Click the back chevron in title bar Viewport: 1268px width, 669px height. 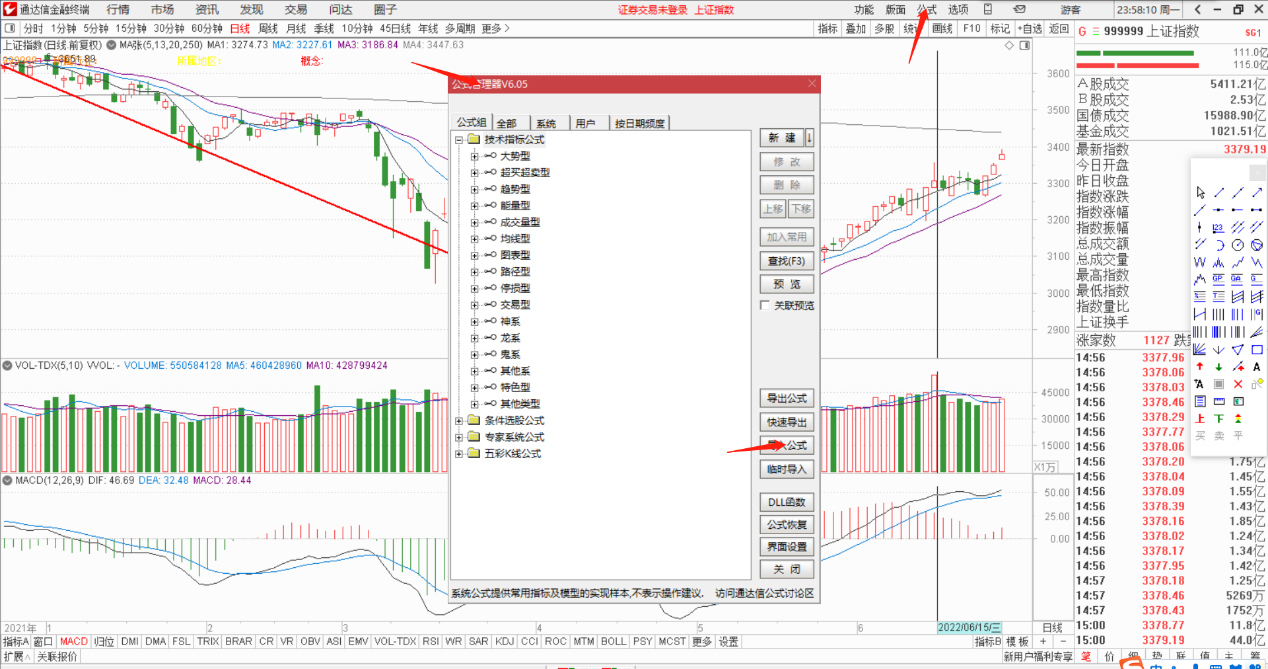1197,10
